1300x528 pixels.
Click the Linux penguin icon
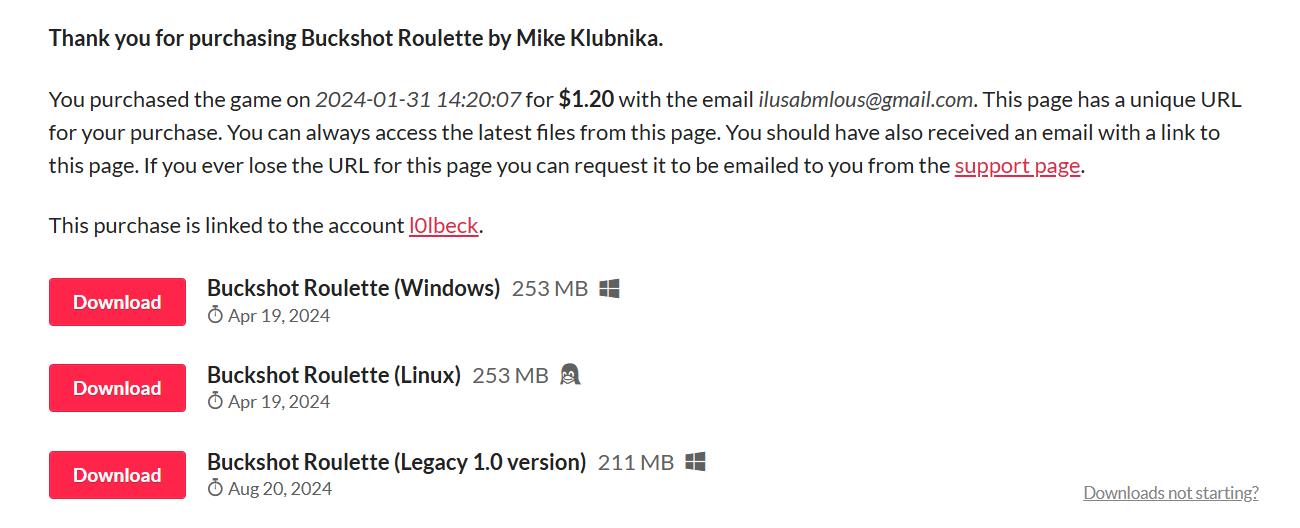570,375
